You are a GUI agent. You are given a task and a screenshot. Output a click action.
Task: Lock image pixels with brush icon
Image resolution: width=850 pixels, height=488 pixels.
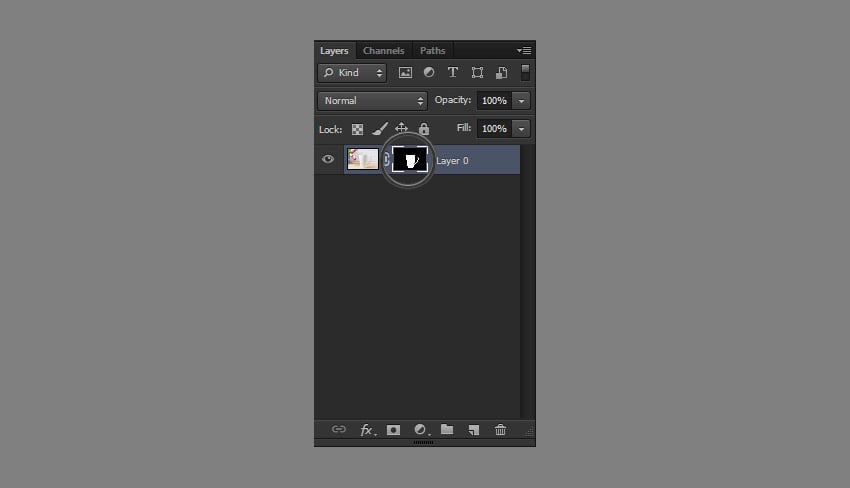[x=379, y=129]
